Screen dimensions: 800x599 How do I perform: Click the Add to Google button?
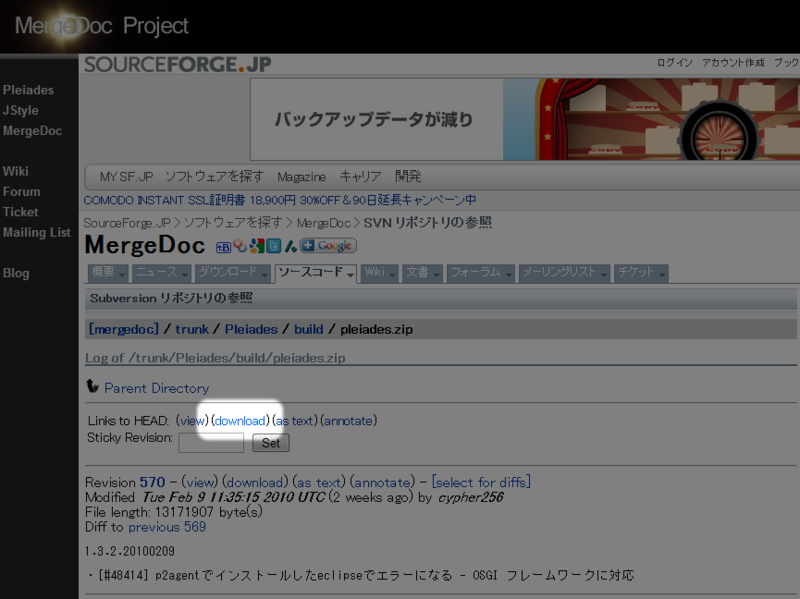pos(328,246)
